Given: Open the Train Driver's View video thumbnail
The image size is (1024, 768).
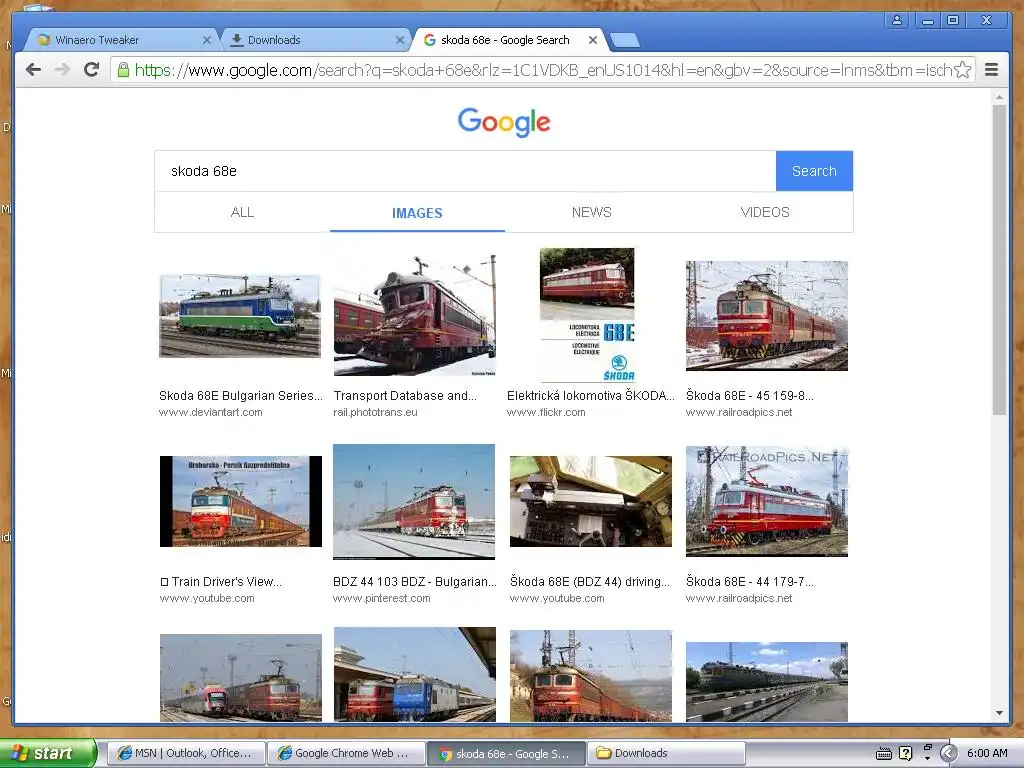Looking at the screenshot, I should pos(240,502).
